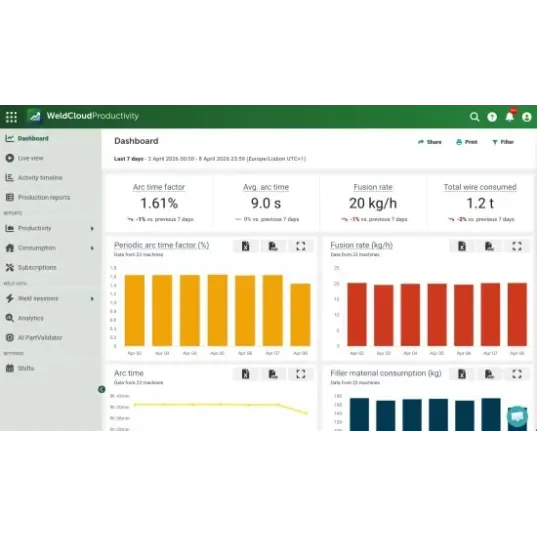Open the Filter button
This screenshot has width=537, height=537.
pos(503,142)
